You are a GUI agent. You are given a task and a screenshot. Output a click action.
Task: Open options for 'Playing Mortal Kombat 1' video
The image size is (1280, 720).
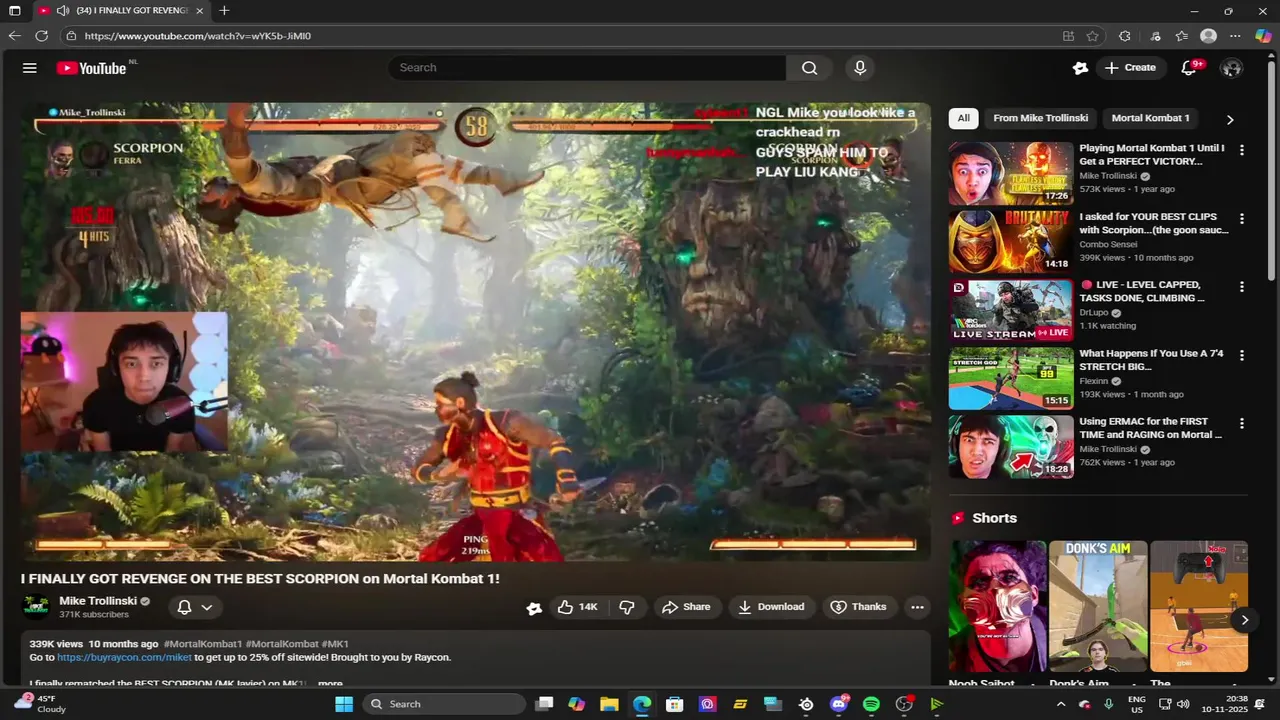click(1242, 150)
